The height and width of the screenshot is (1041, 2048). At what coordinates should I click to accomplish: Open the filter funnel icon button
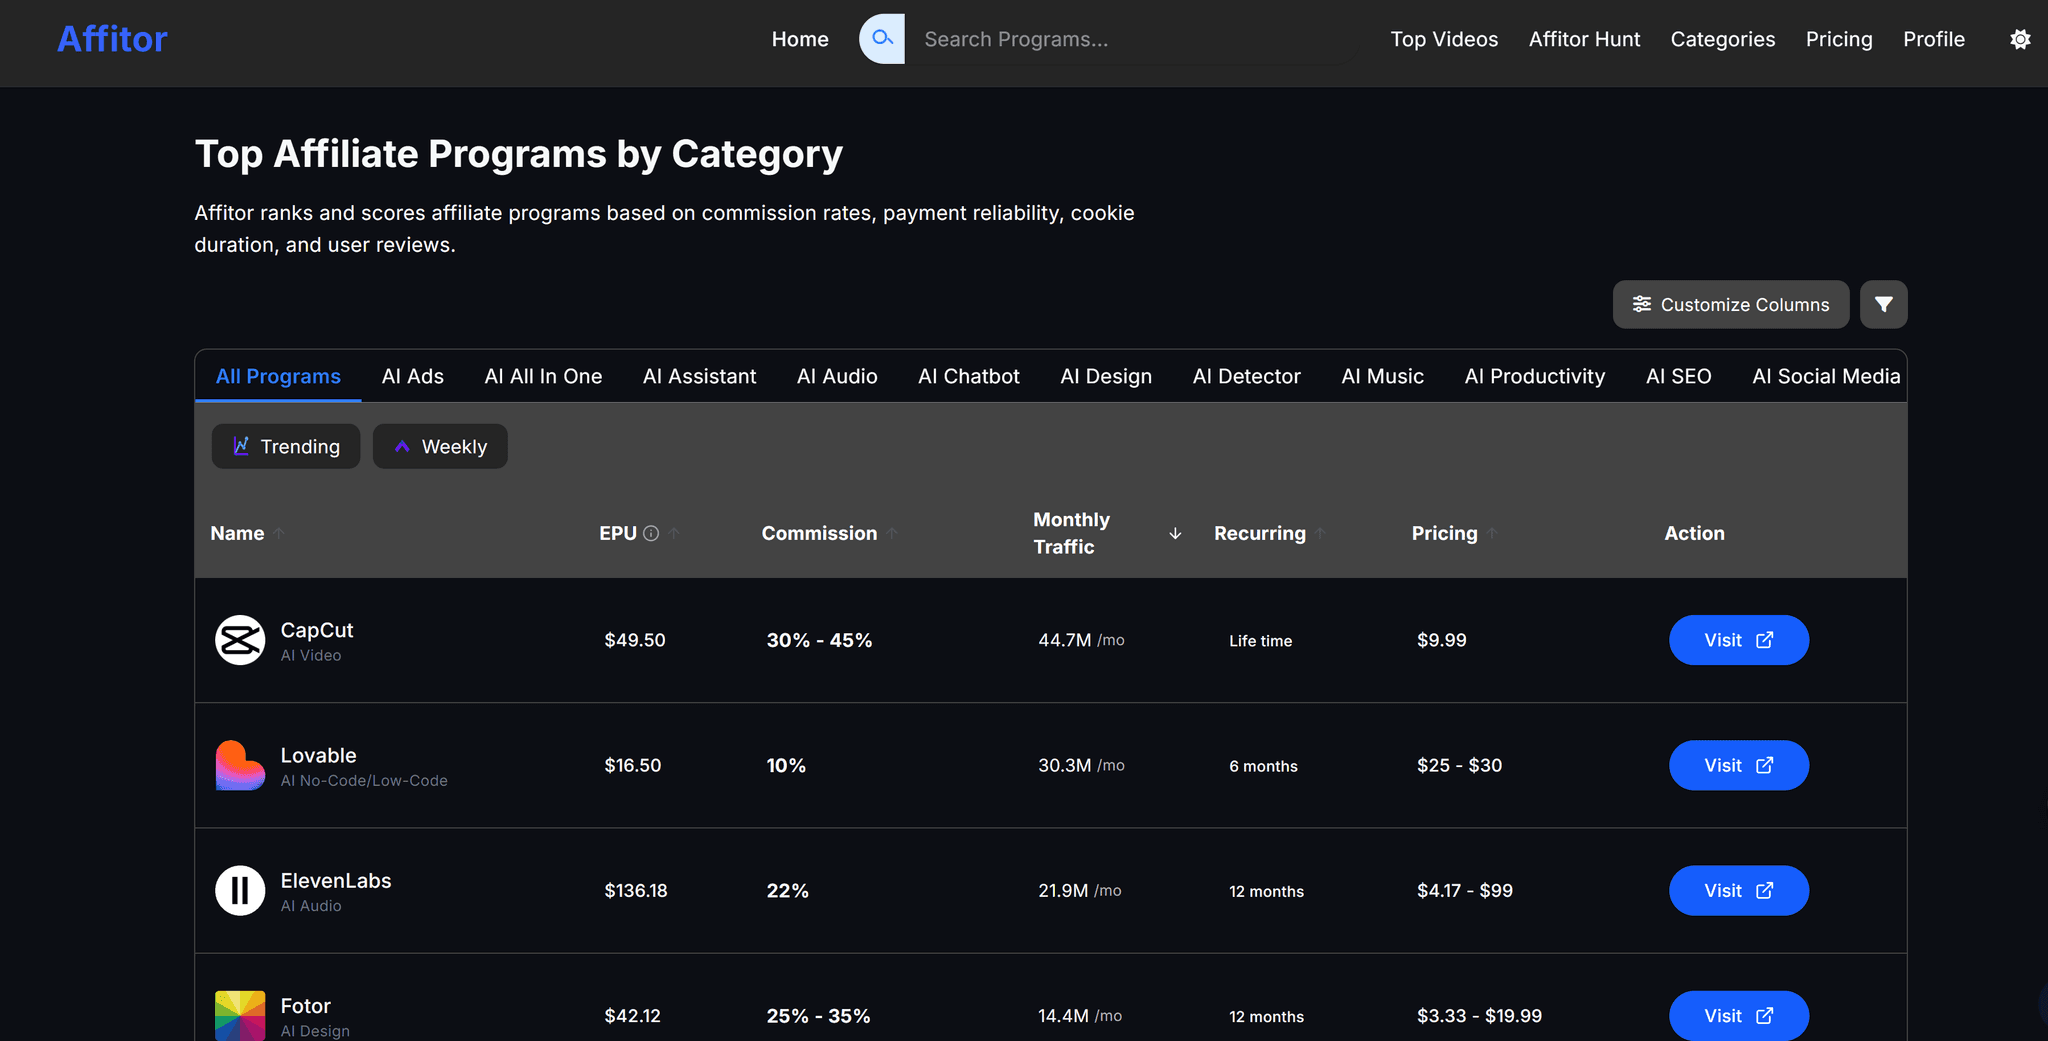tap(1883, 304)
